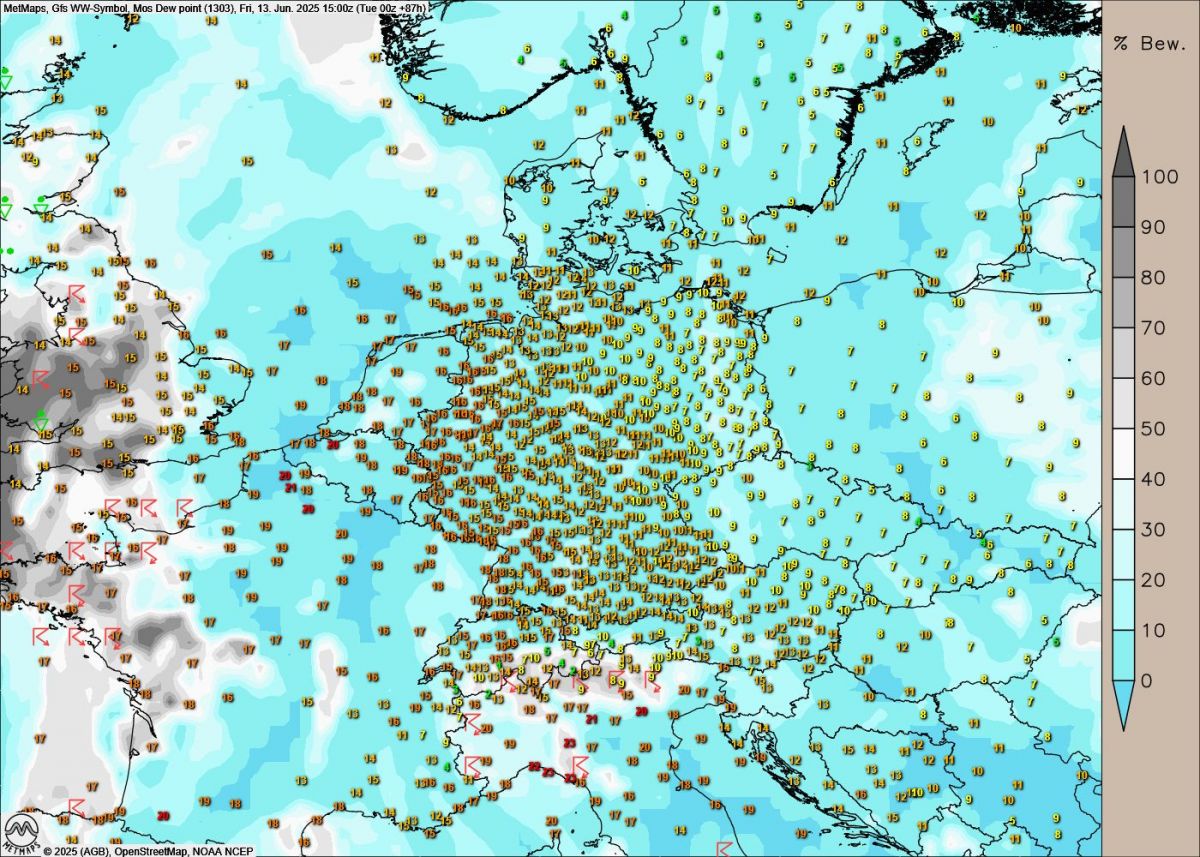This screenshot has height=857, width=1200.
Task: Choose the blue 0–10 legend color segment
Action: [1124, 656]
